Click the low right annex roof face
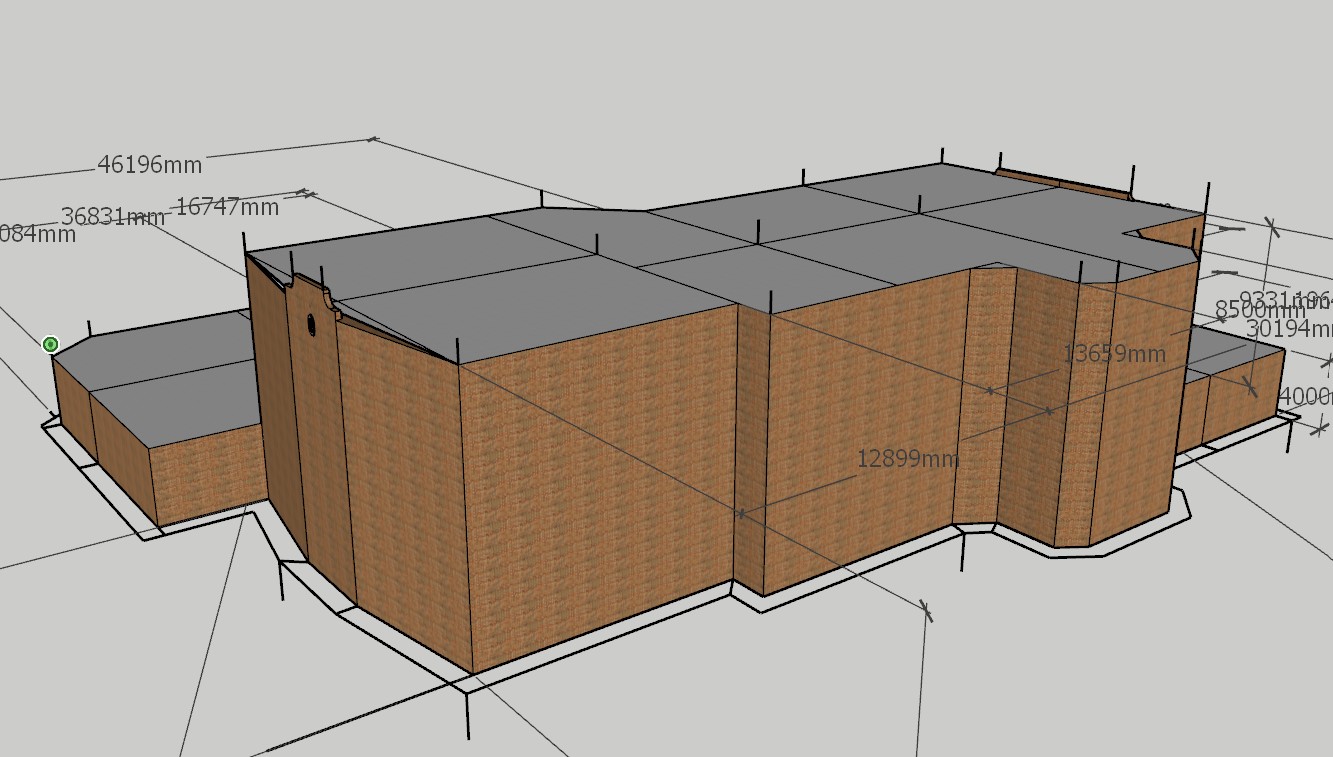Screen dimensions: 1333x757 click(x=1235, y=357)
